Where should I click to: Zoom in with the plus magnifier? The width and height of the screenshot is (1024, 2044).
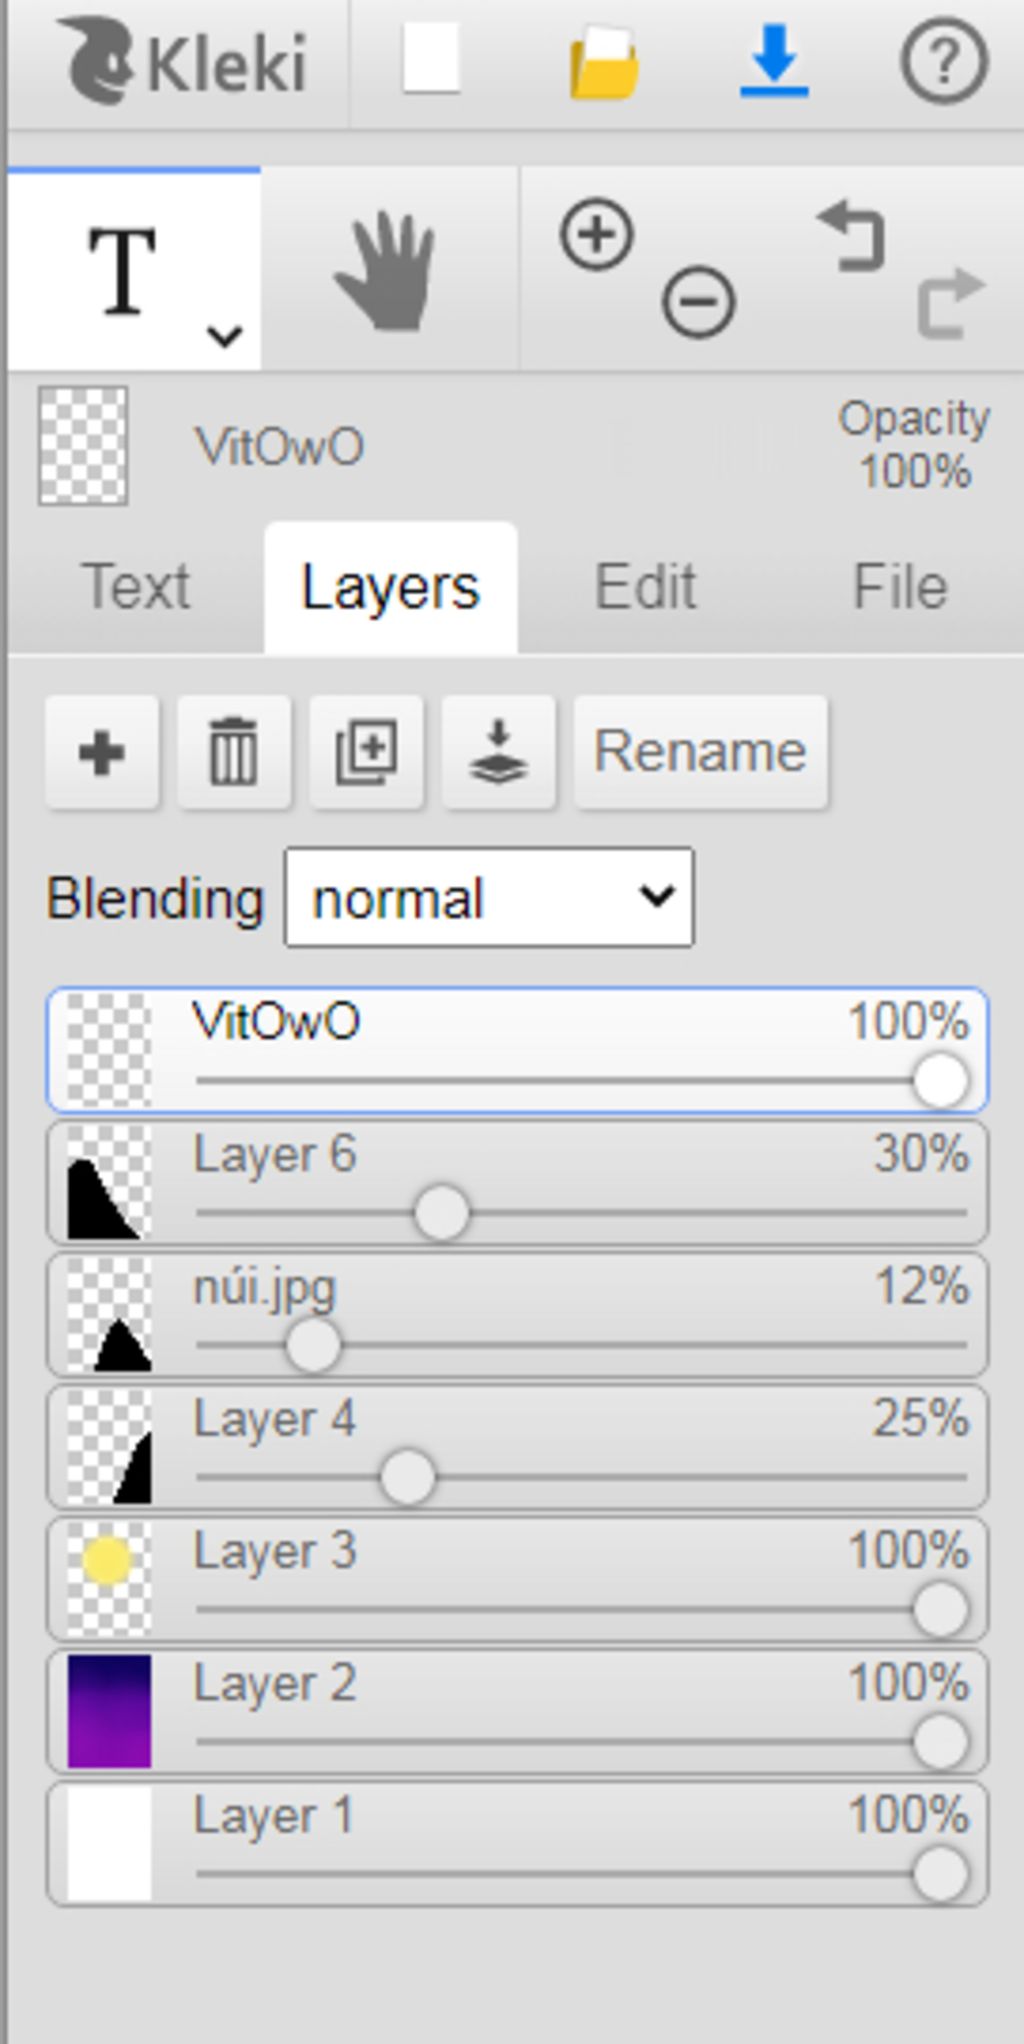click(597, 236)
